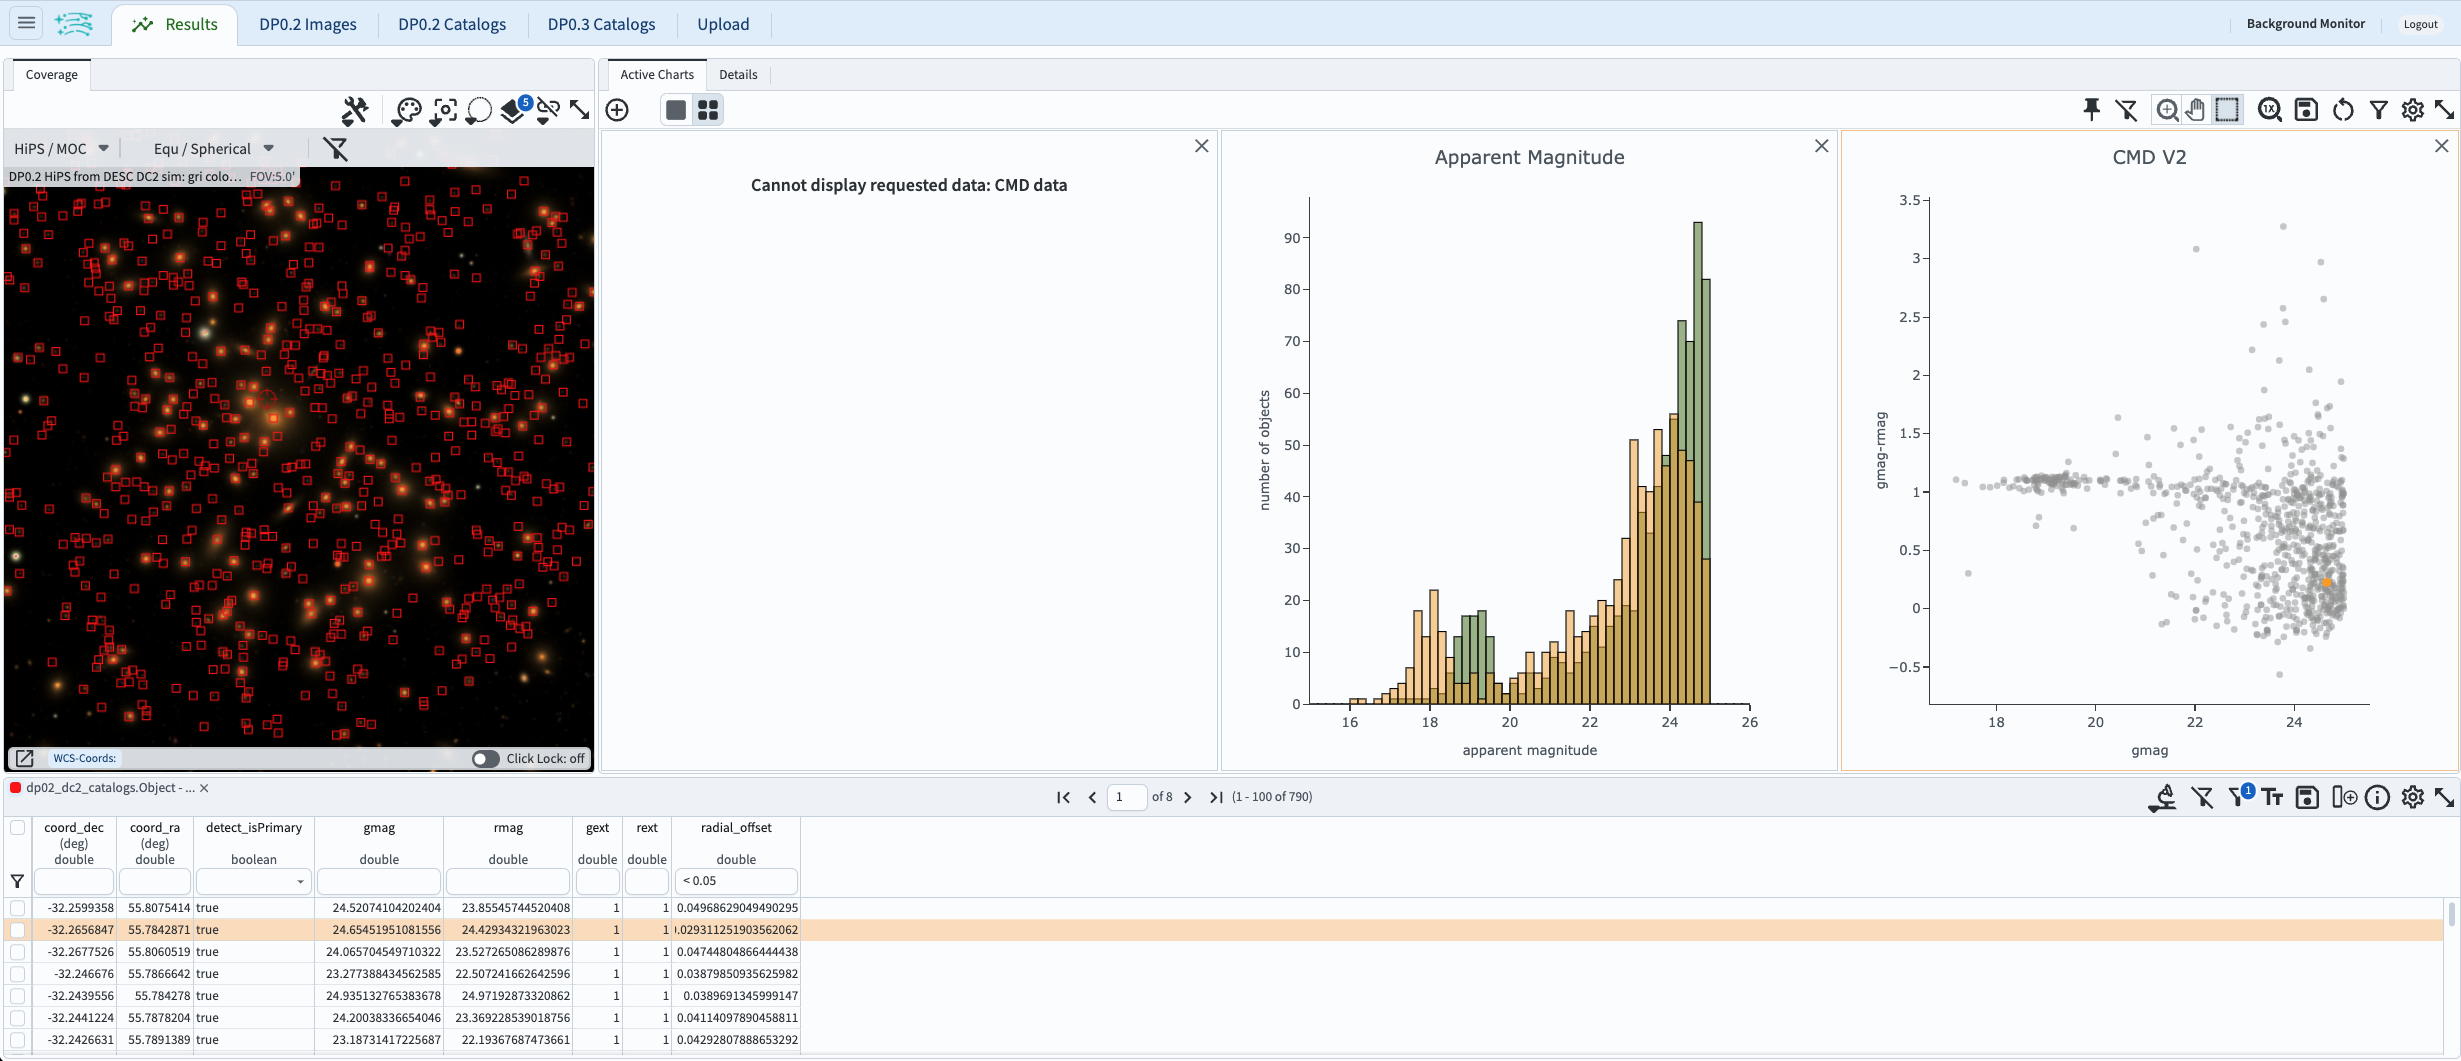2461x1061 pixels.
Task: Open the Details tab in the charts panel
Action: [738, 74]
